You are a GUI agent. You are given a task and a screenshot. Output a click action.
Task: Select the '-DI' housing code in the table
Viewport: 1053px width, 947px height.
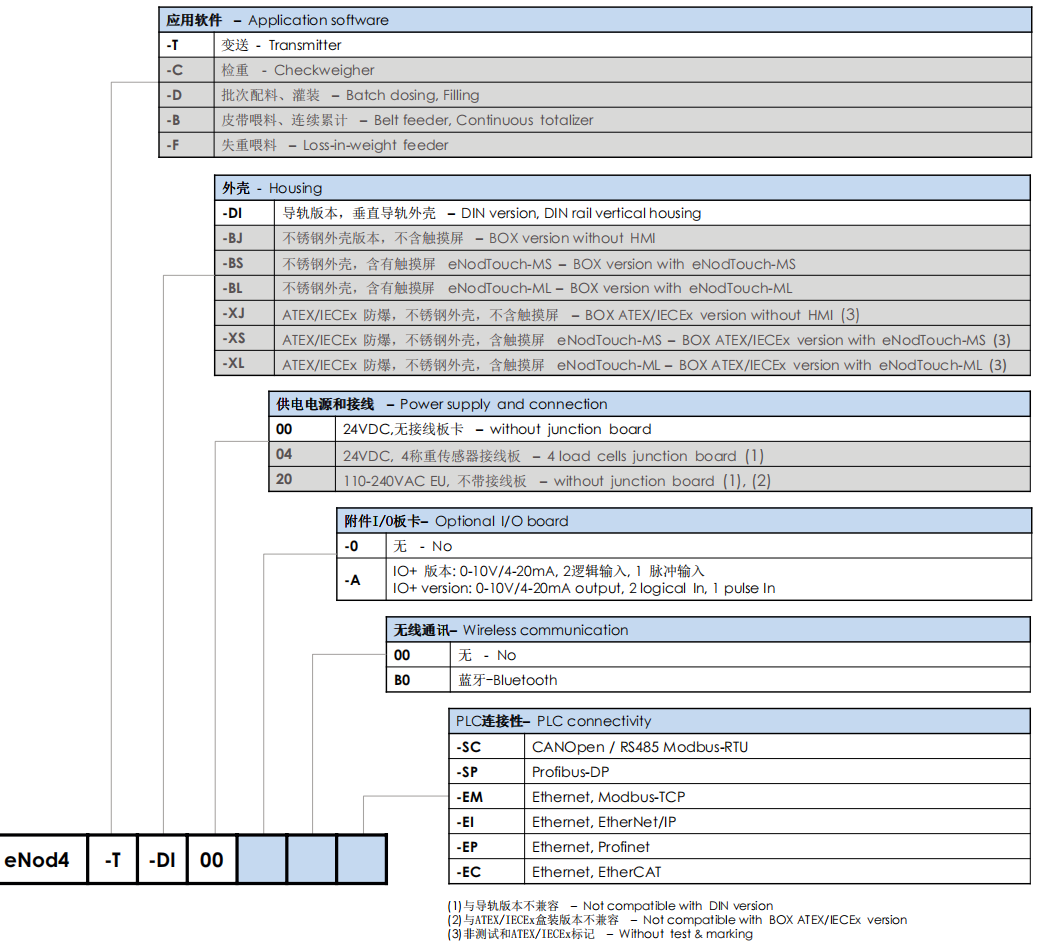click(244, 213)
